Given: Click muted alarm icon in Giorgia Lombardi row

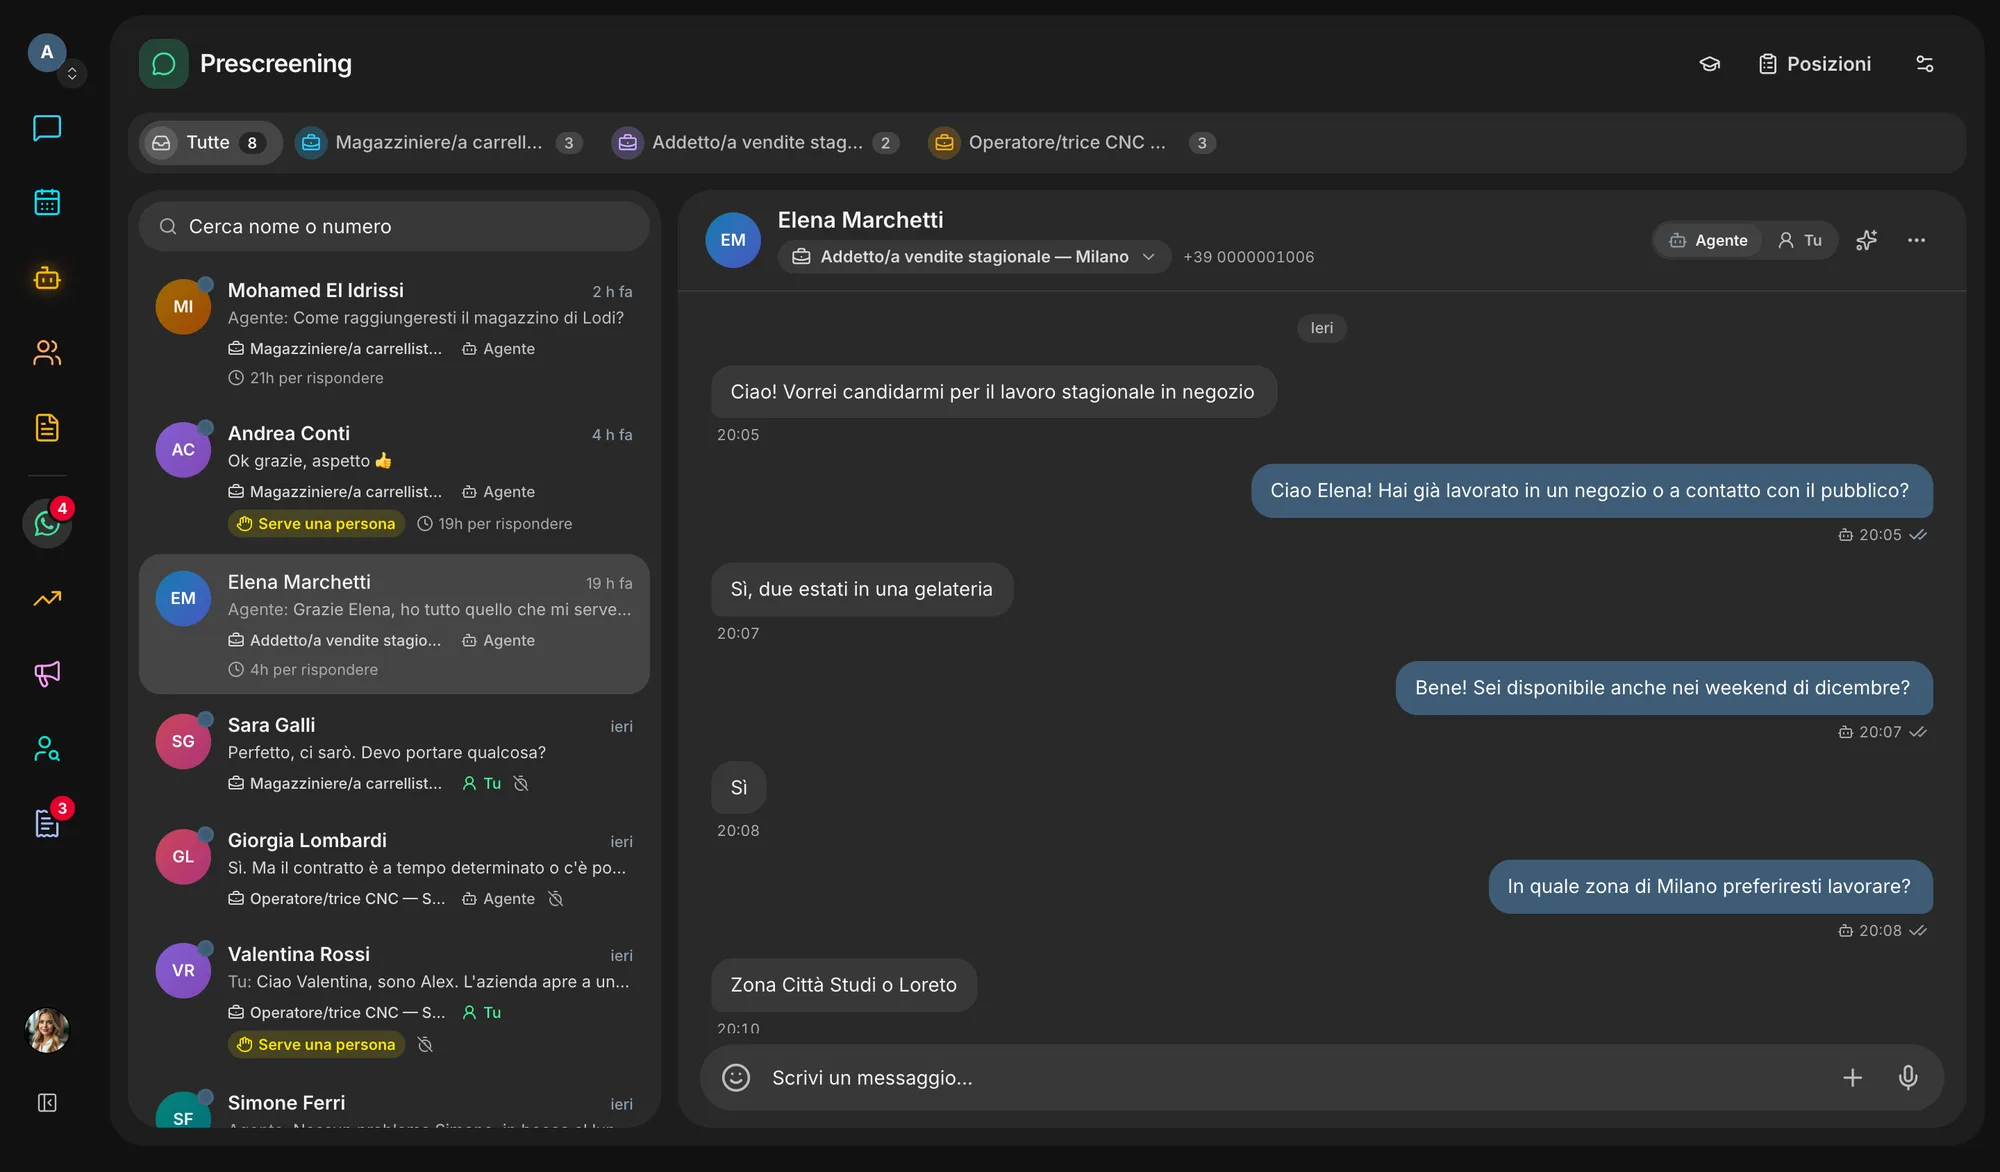Looking at the screenshot, I should click(x=556, y=899).
